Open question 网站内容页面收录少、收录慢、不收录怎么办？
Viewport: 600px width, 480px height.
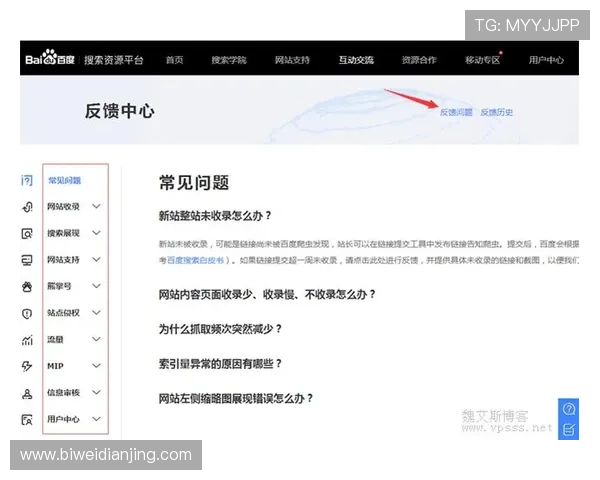click(x=267, y=295)
